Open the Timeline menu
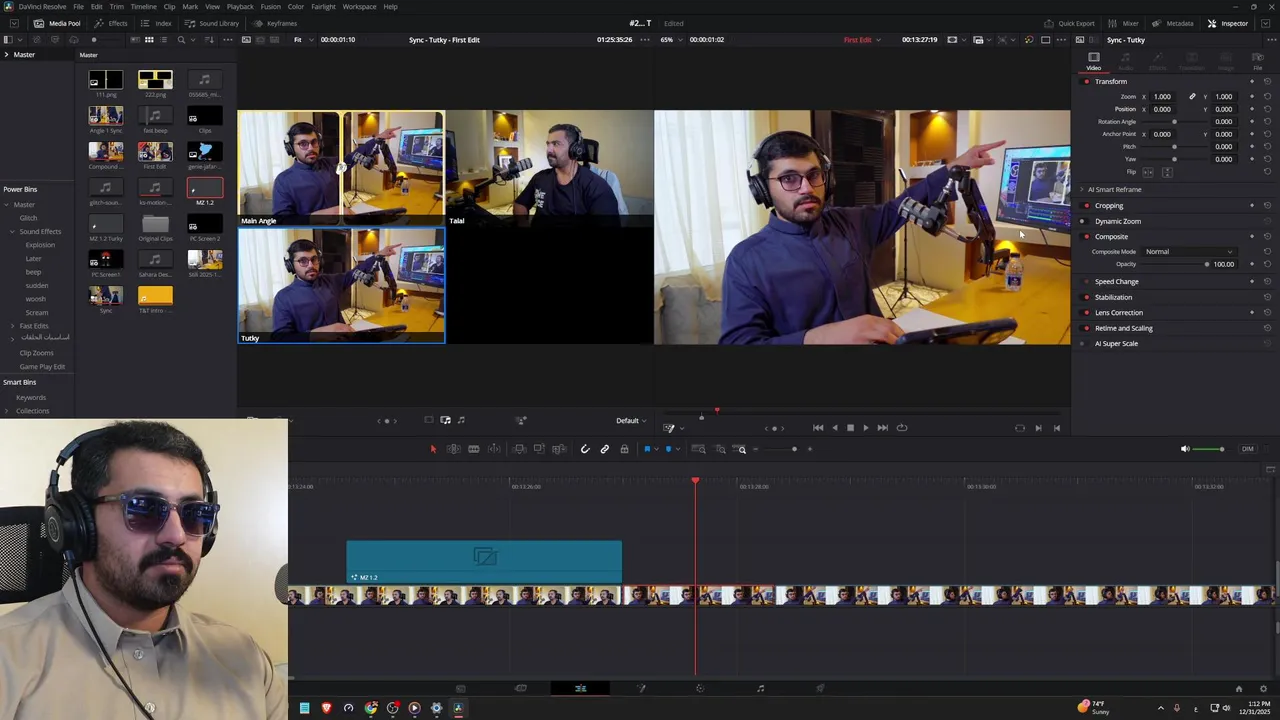 pyautogui.click(x=143, y=7)
